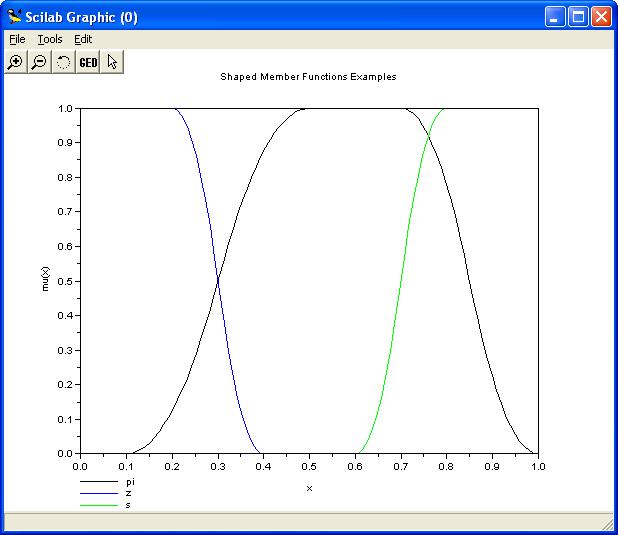618x535 pixels.
Task: Click the Zoom out magnifier icon
Action: [x=39, y=62]
